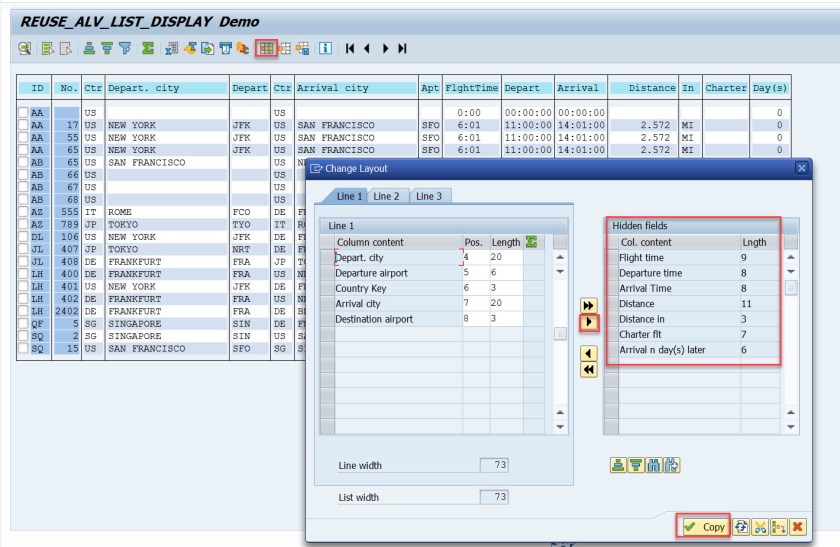Click the Arrival city column header
Screen dimensions: 840x547
coord(356,88)
